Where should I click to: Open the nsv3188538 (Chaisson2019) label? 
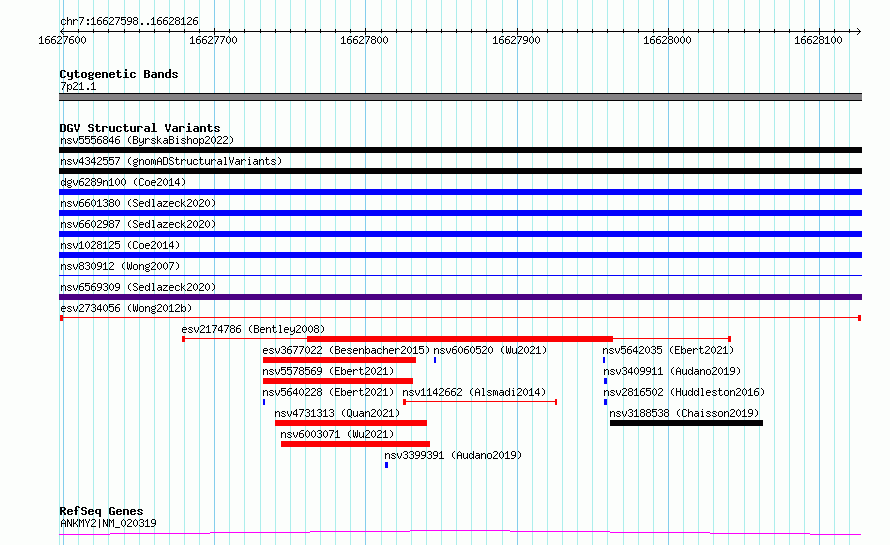684,413
